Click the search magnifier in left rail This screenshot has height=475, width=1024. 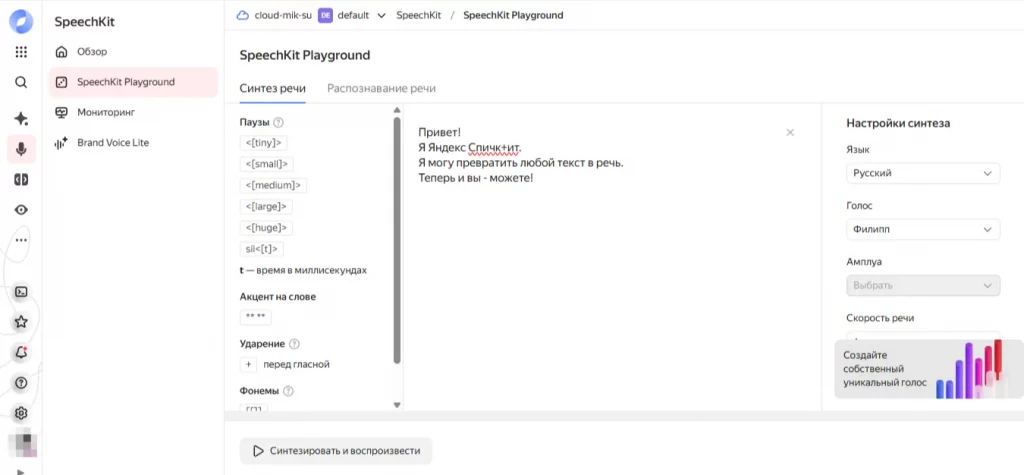pos(21,83)
